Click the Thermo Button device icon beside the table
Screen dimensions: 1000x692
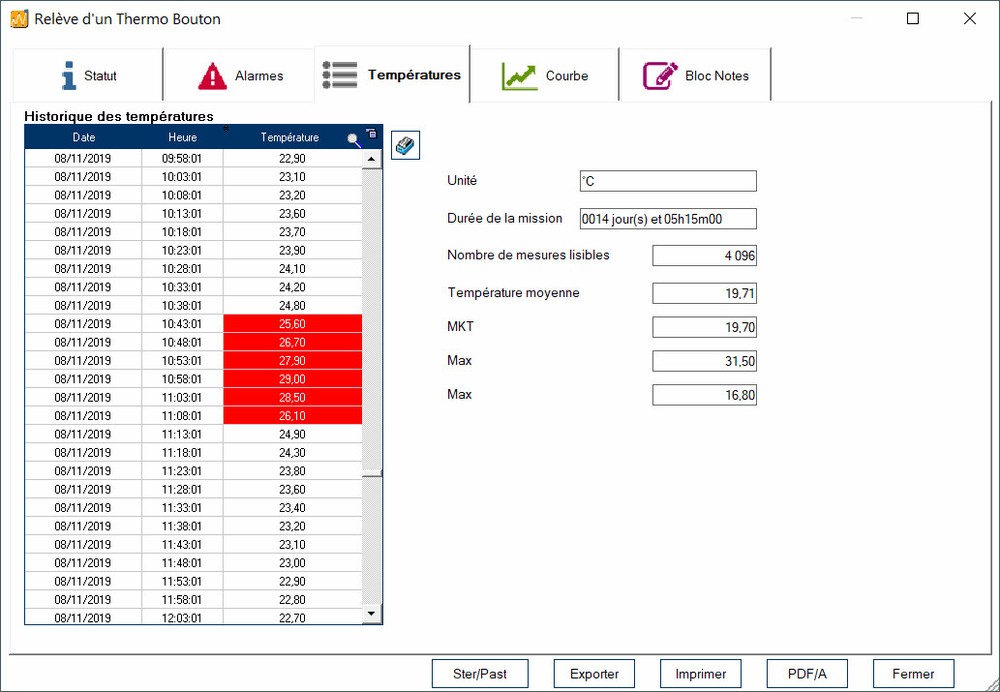[405, 144]
